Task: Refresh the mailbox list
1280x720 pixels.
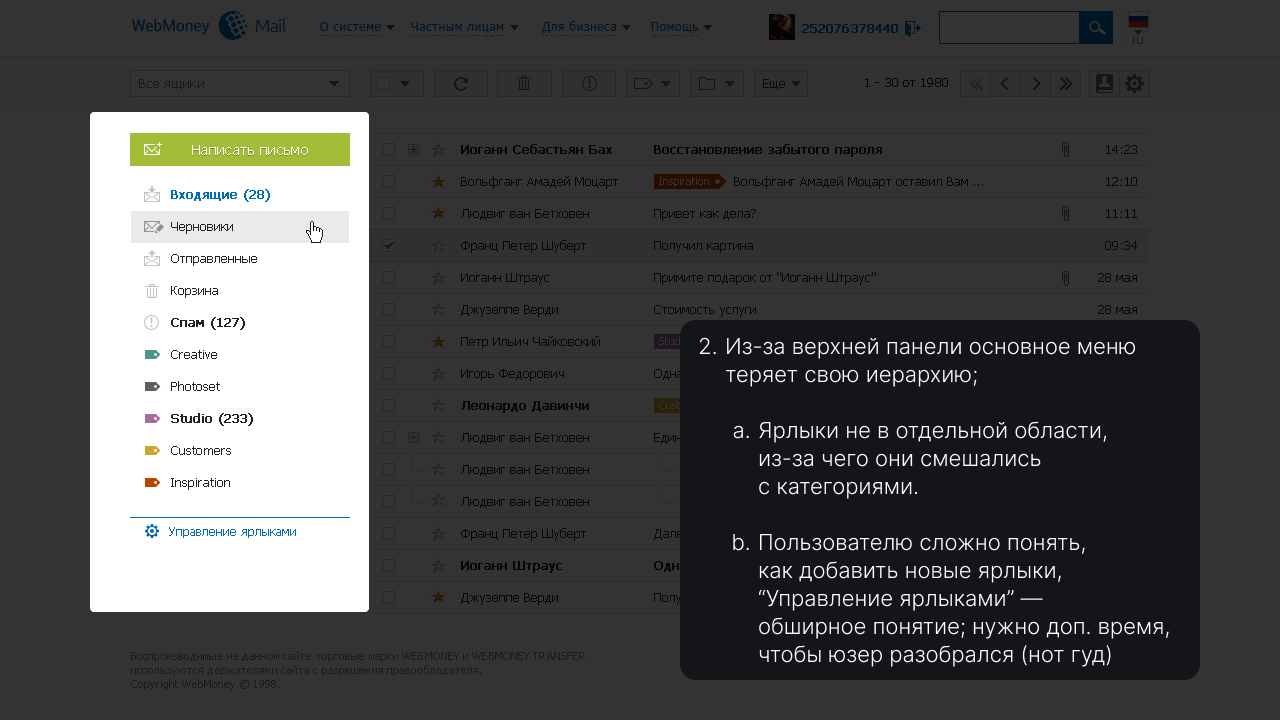Action: pos(461,84)
